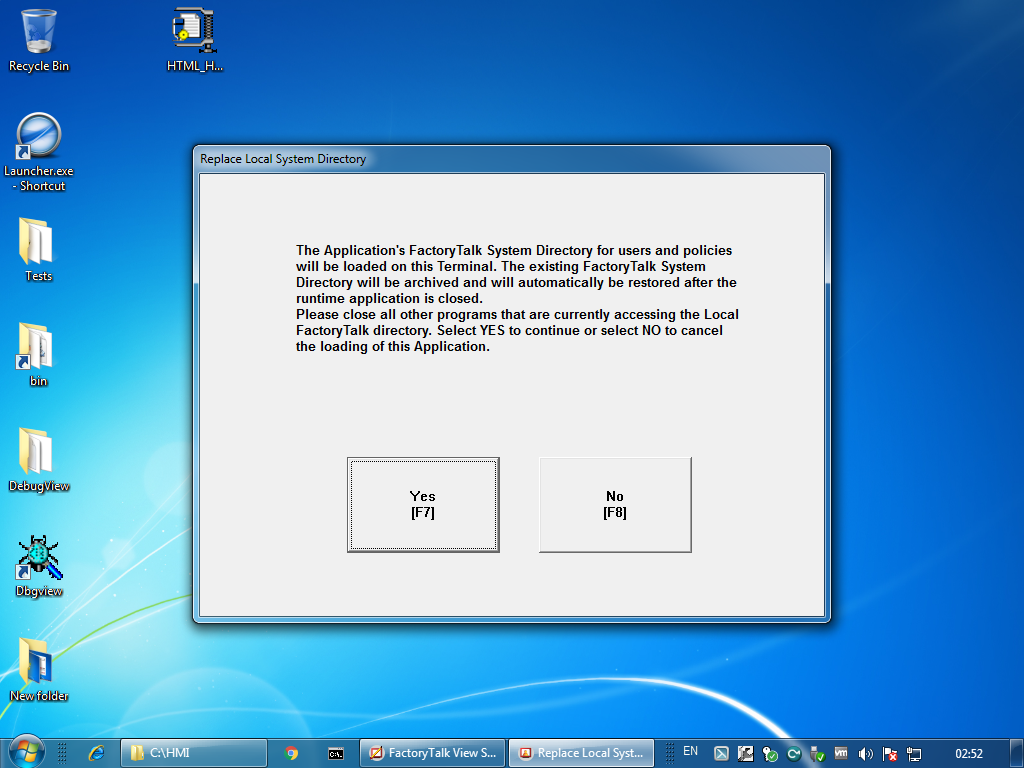Select the DebugView folder icon
The width and height of the screenshot is (1024, 768).
coord(39,460)
